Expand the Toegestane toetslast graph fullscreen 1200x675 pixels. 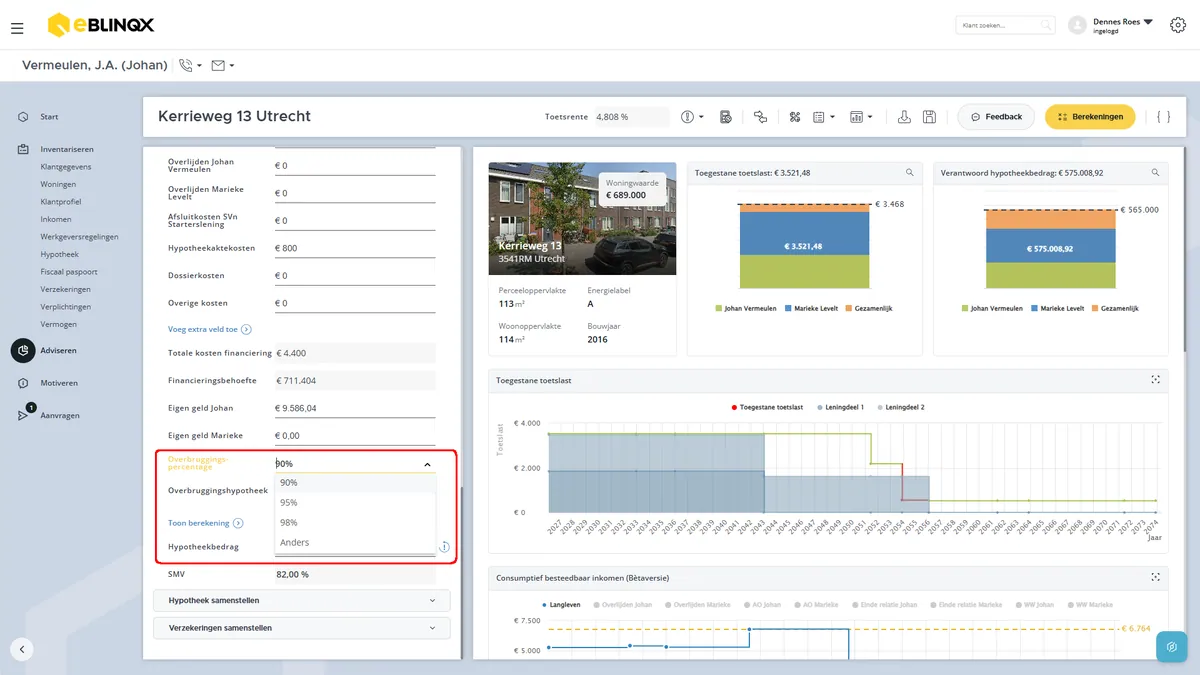pyautogui.click(x=1155, y=380)
